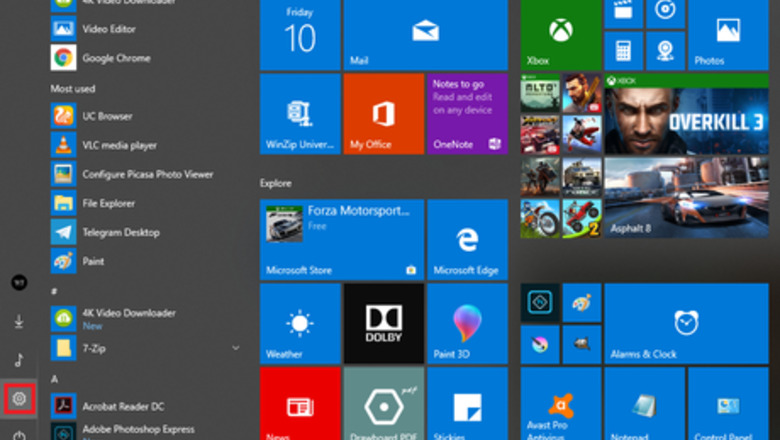This screenshot has height=440, width=780.
Task: Open the black Dolby tile
Action: (x=384, y=324)
